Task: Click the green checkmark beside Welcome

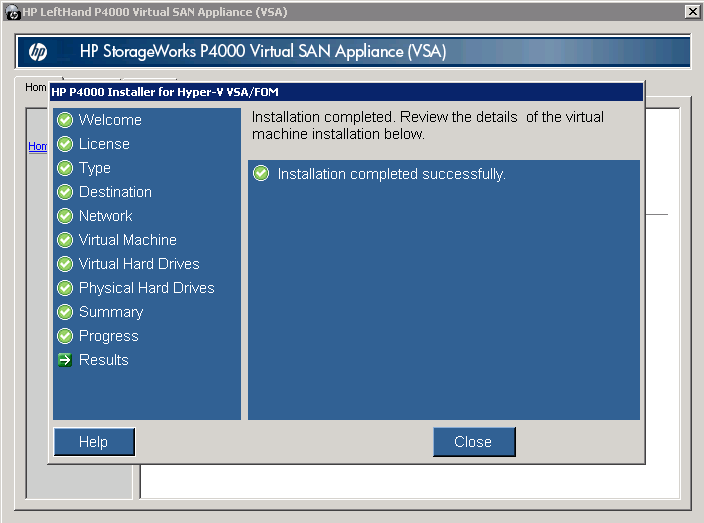Action: (x=65, y=120)
